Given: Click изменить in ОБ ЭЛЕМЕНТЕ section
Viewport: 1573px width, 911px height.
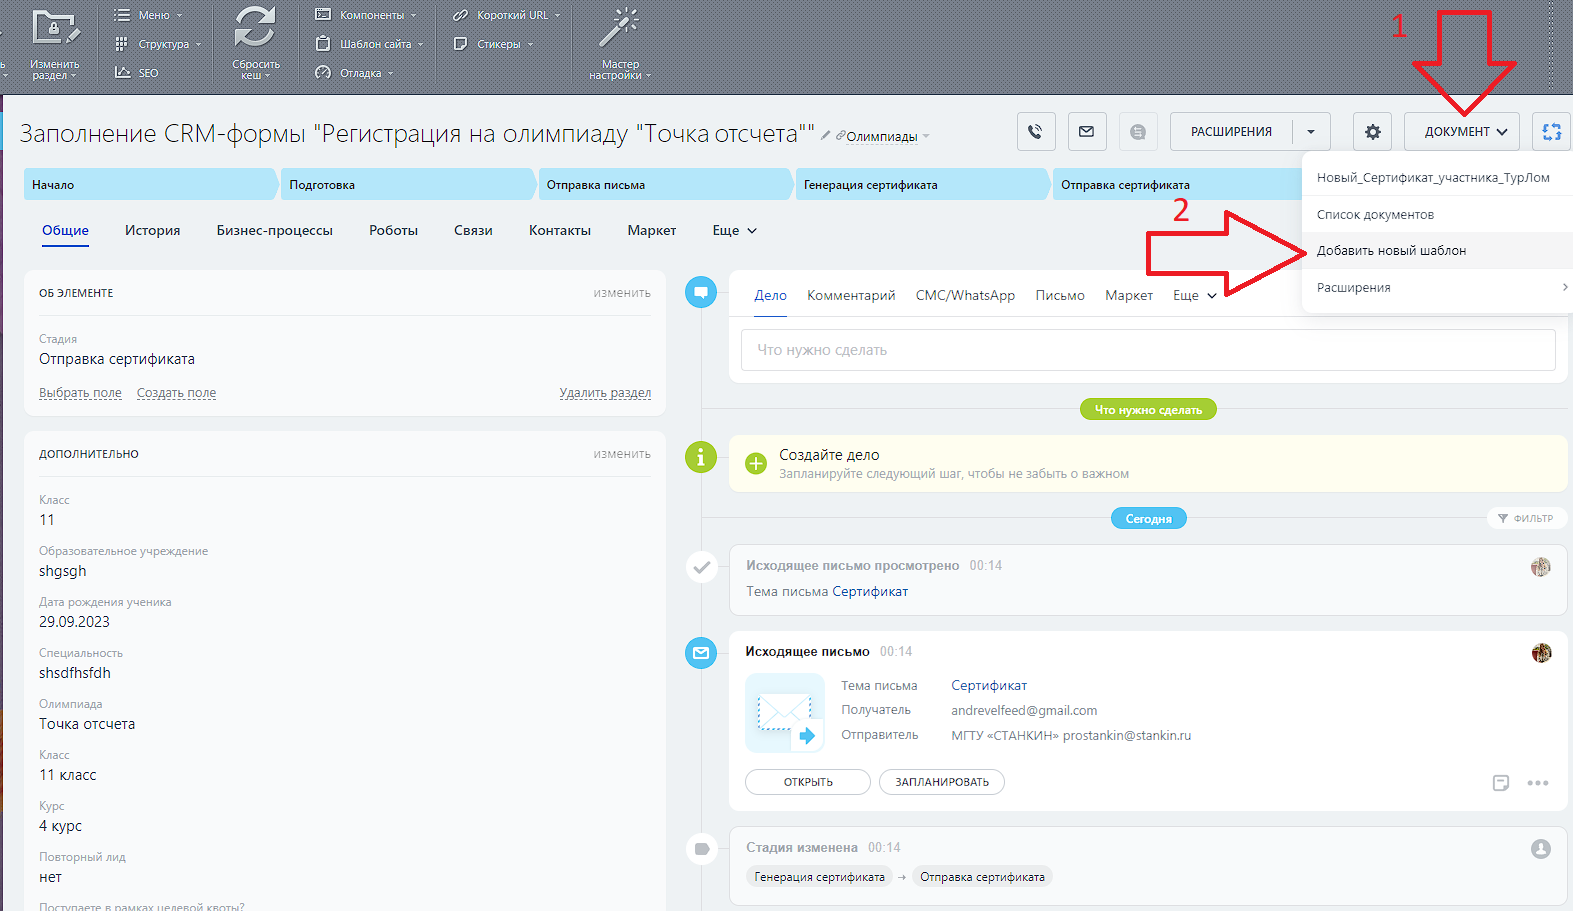Looking at the screenshot, I should (x=622, y=293).
